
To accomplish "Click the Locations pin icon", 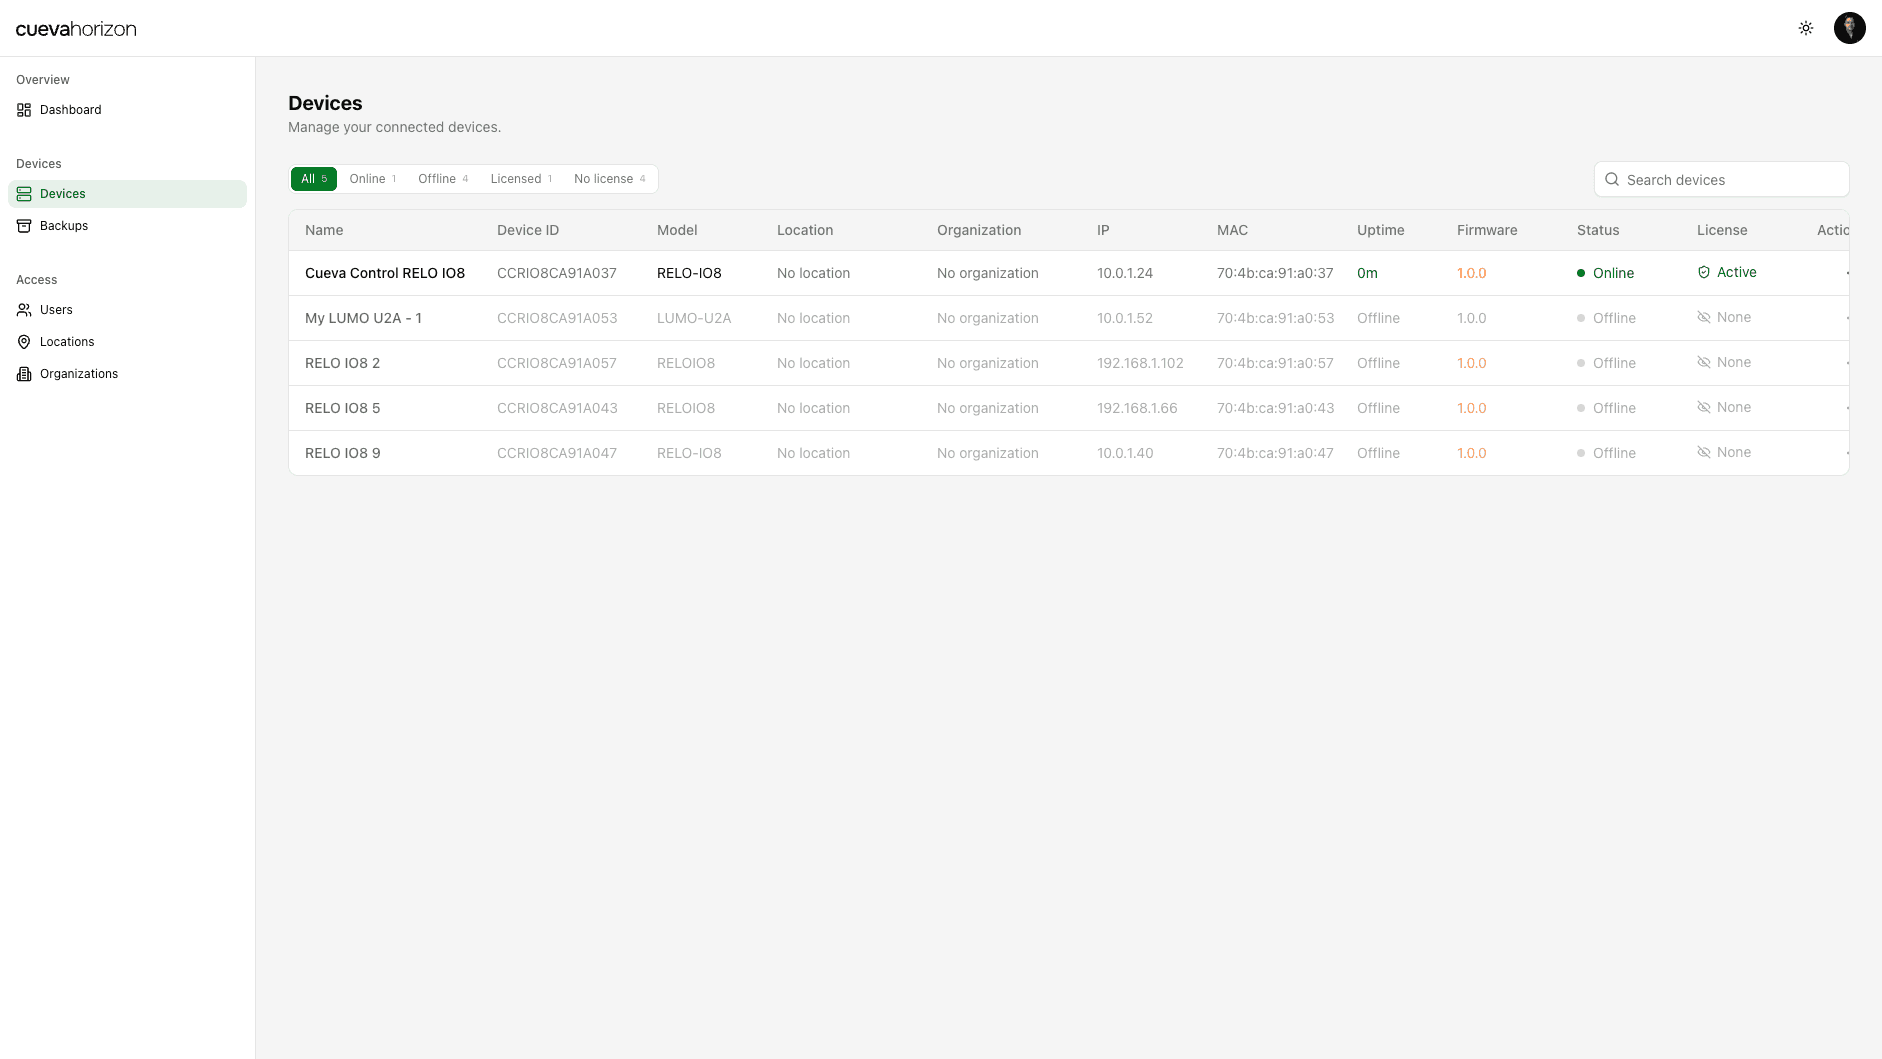I will (x=24, y=342).
